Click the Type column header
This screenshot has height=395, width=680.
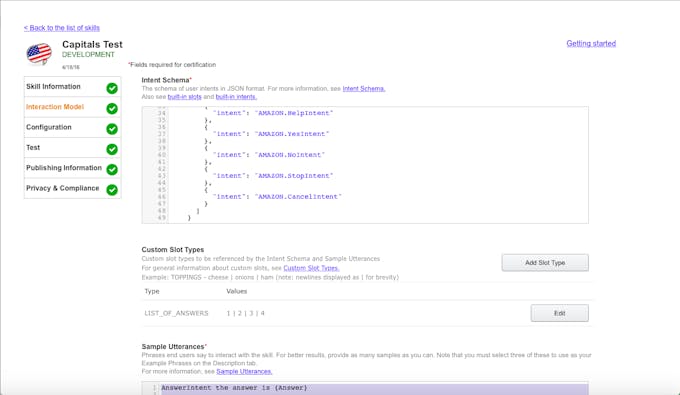[152, 291]
